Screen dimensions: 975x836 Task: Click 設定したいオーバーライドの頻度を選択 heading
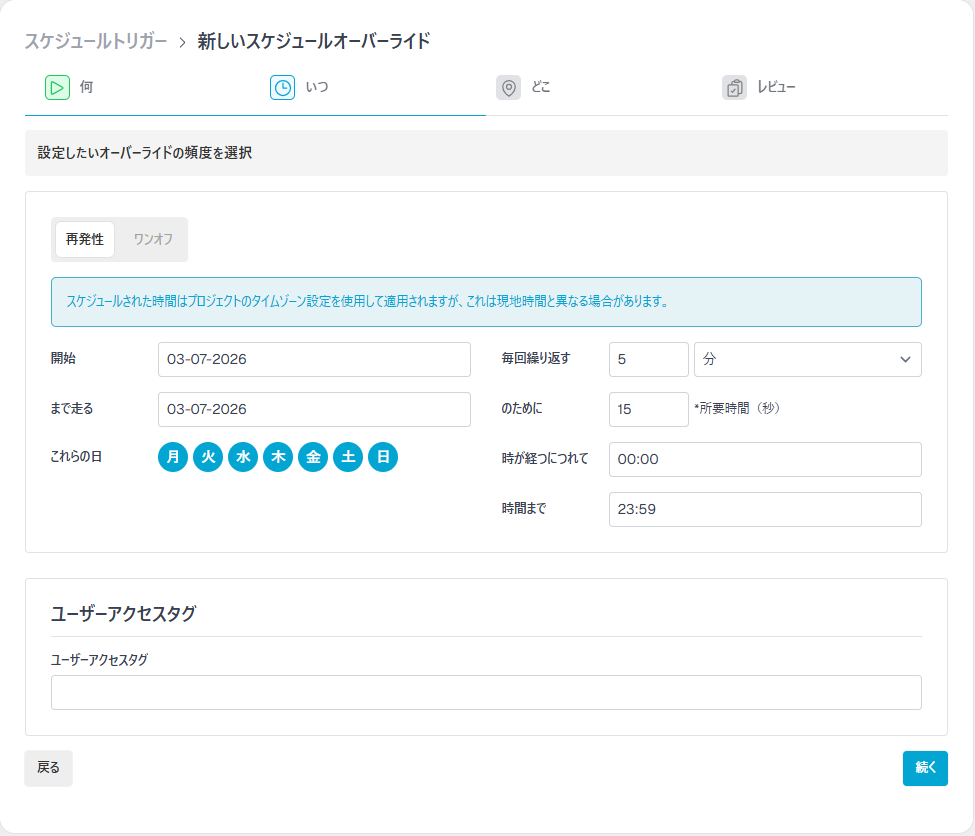(145, 153)
